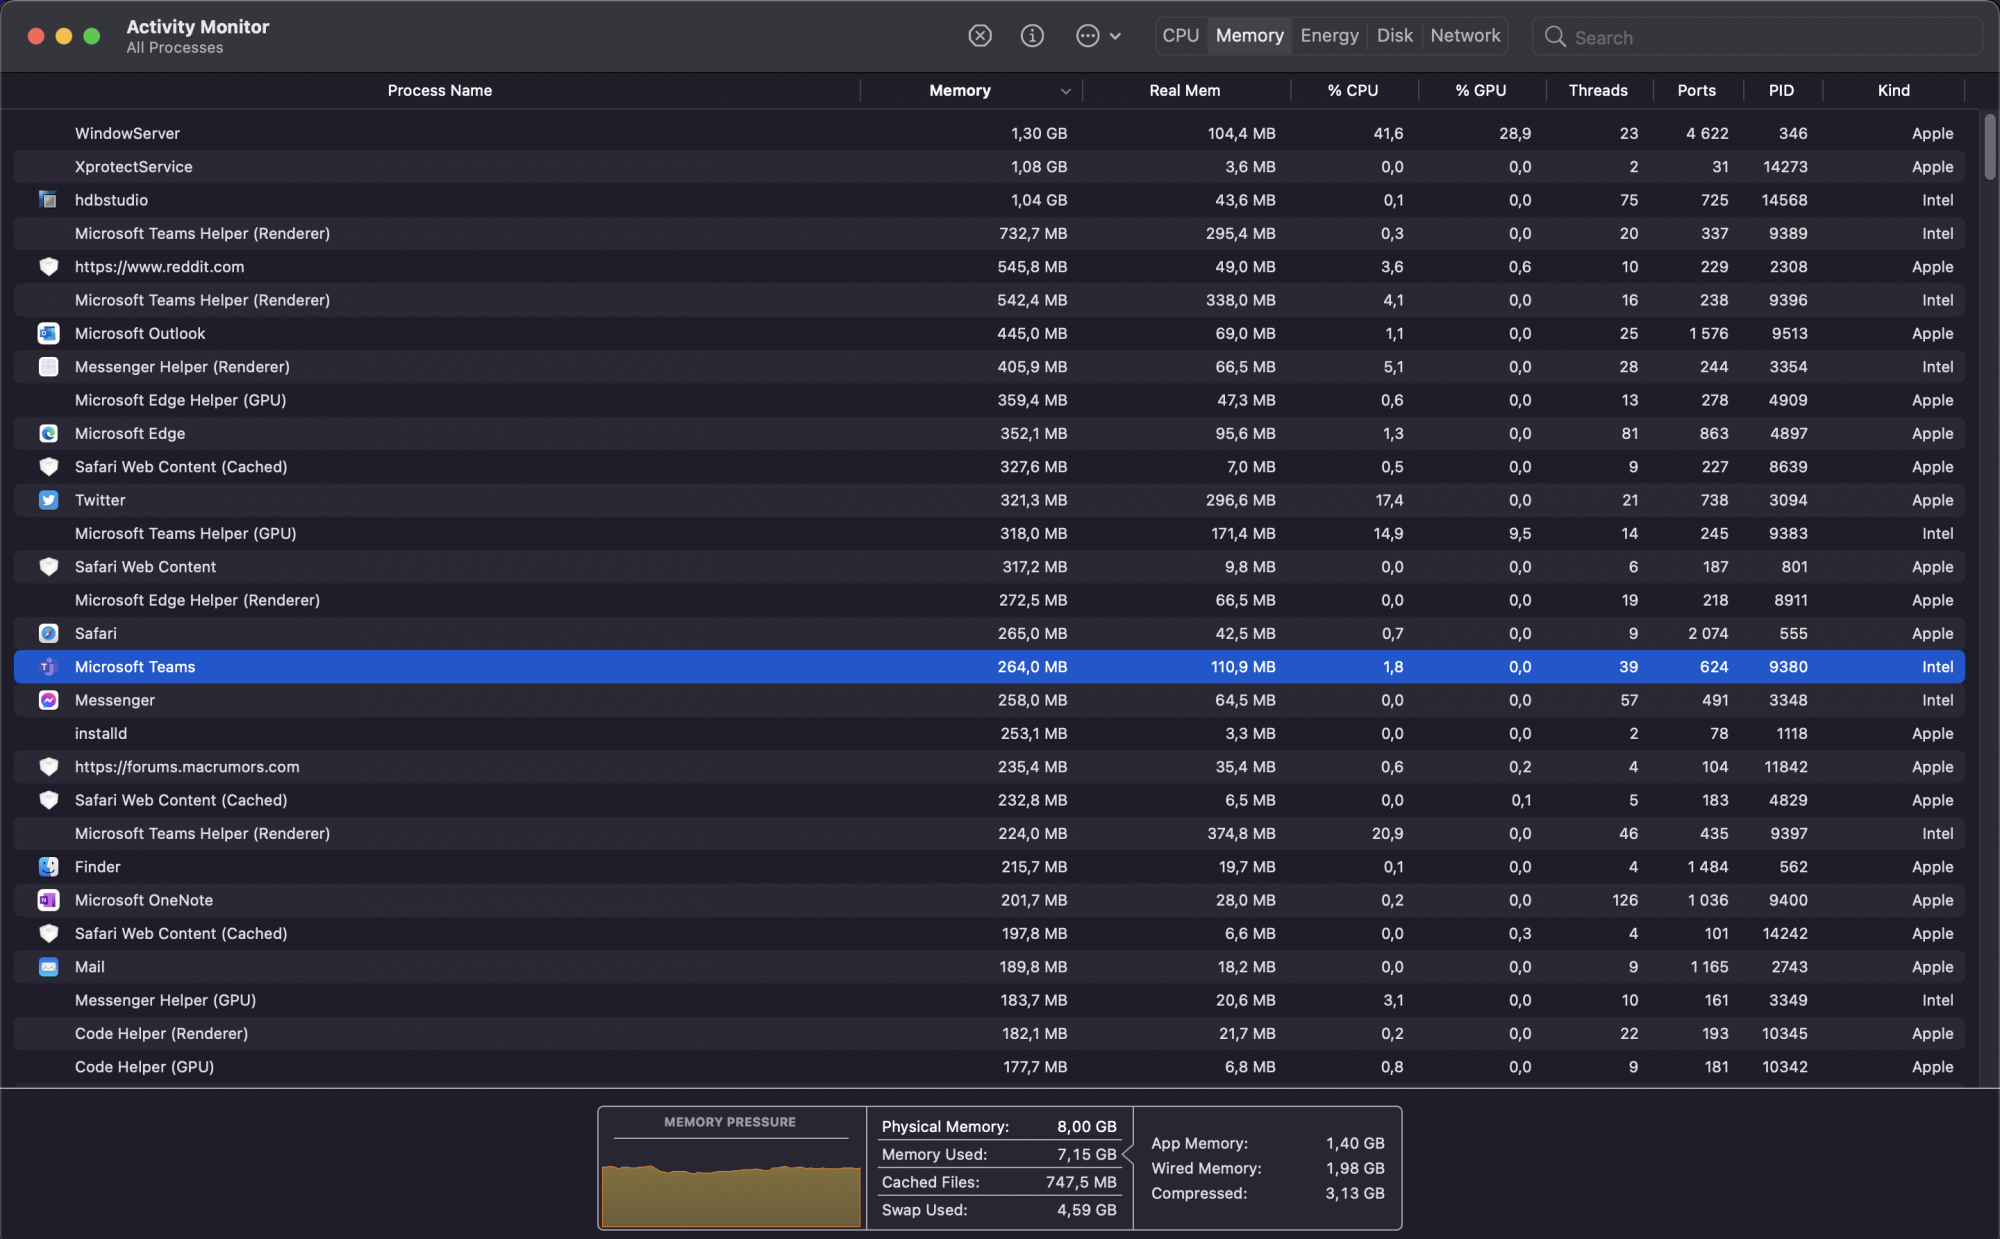Switch to the Energy tab
This screenshot has width=2000, height=1239.
coord(1329,36)
